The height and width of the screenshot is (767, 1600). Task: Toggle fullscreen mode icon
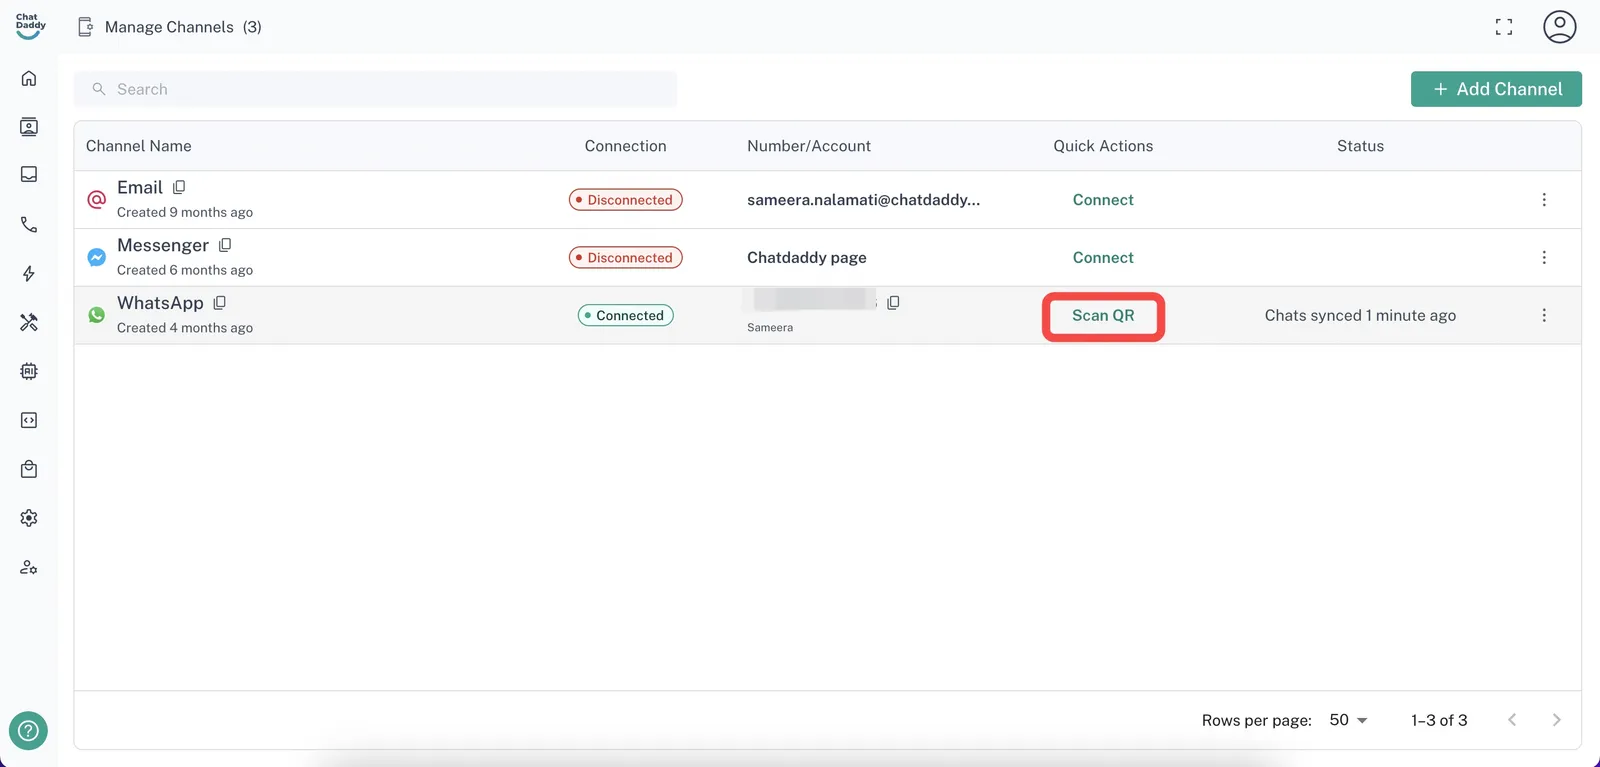click(x=1503, y=27)
